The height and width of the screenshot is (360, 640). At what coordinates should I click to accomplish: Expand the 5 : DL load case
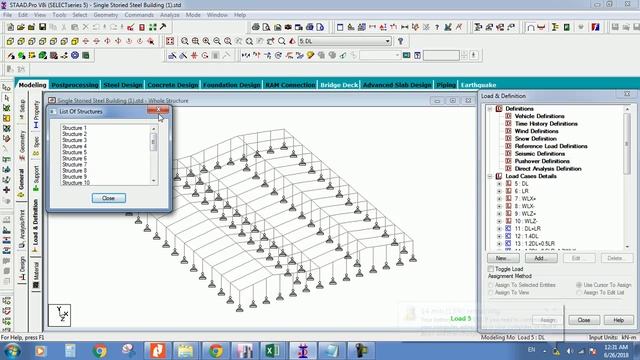pos(499,184)
